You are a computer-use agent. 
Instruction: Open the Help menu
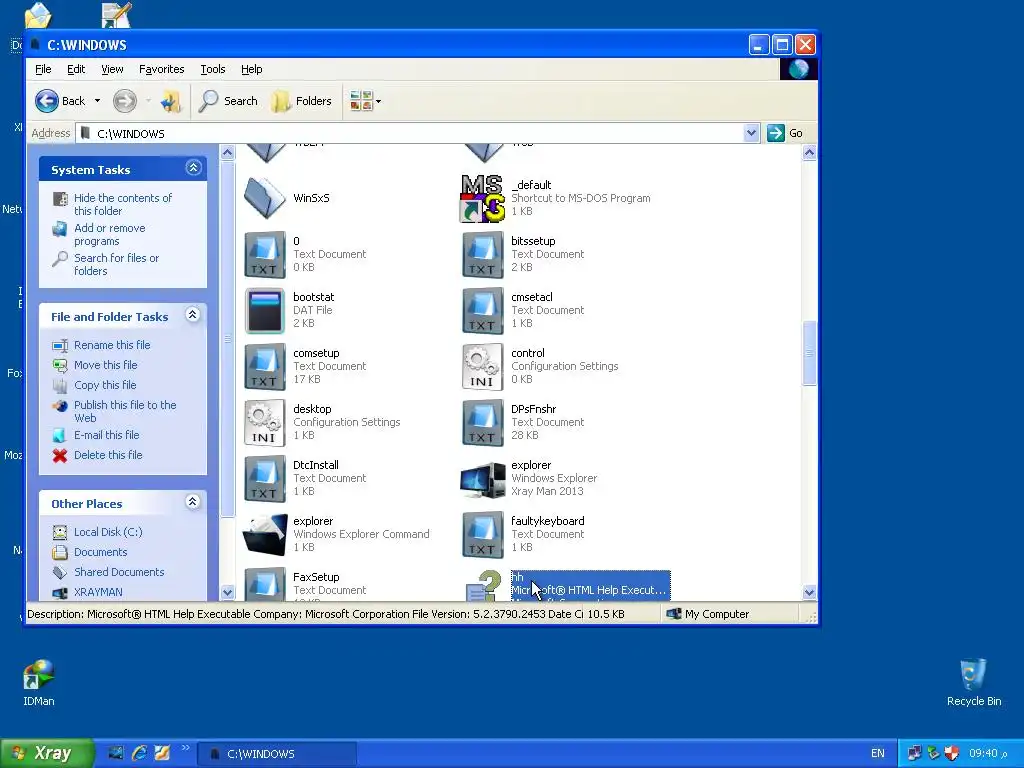coord(251,69)
